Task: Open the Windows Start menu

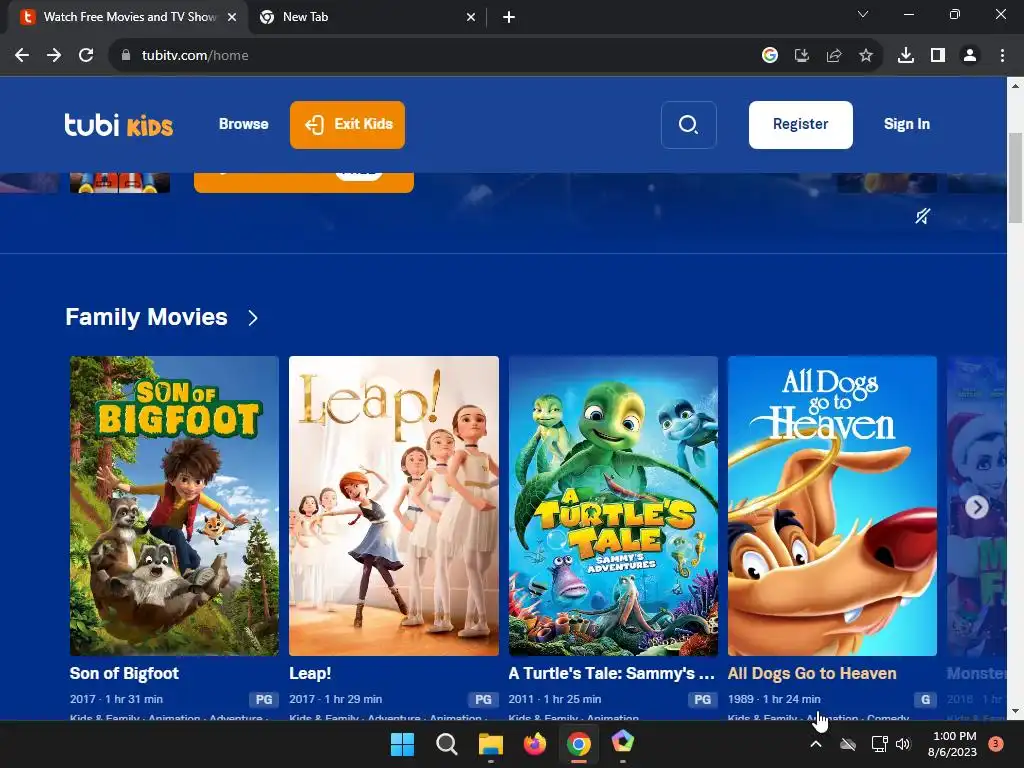Action: [402, 744]
